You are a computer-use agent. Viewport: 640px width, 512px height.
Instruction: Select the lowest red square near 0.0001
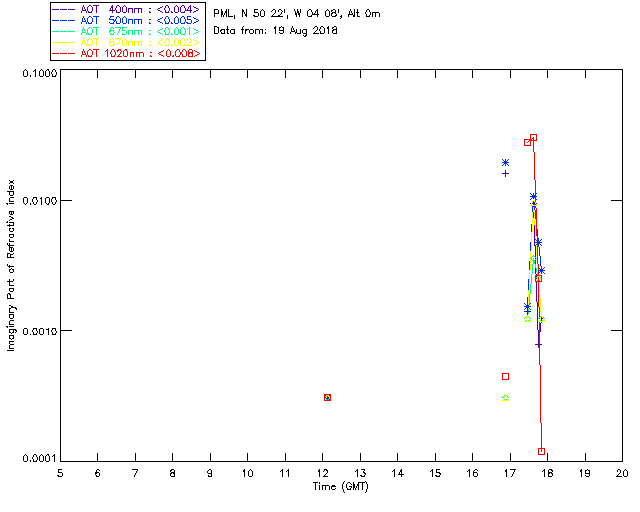click(x=542, y=451)
